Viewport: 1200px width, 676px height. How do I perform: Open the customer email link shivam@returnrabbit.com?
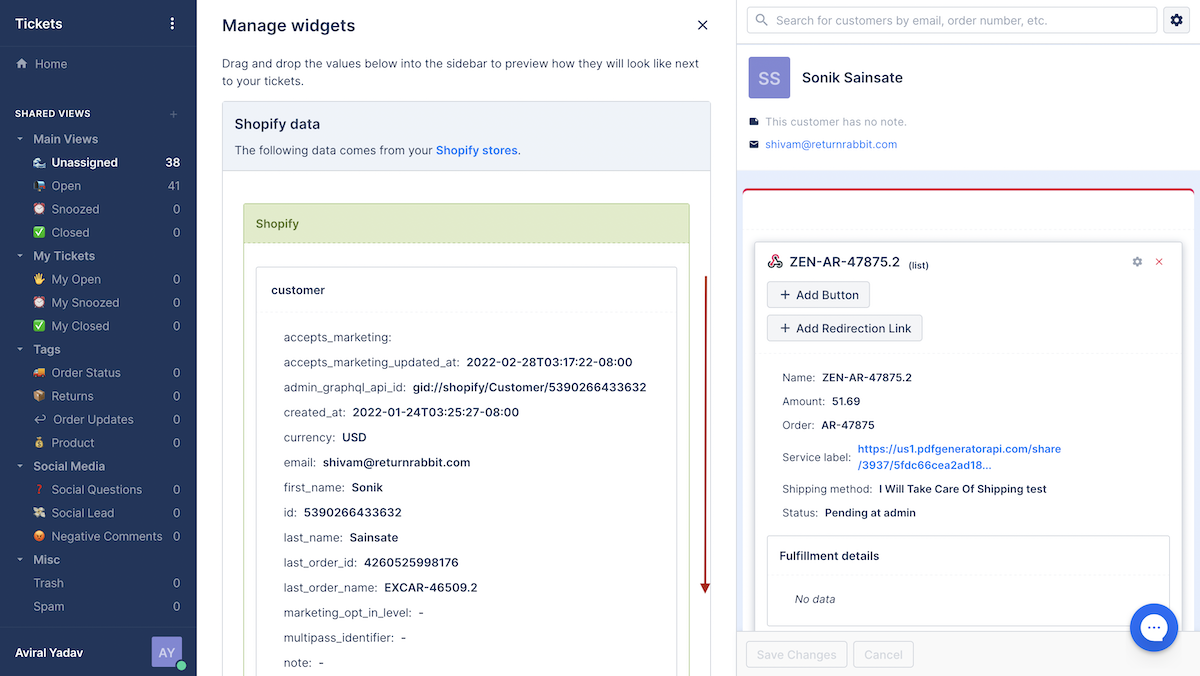(x=831, y=144)
